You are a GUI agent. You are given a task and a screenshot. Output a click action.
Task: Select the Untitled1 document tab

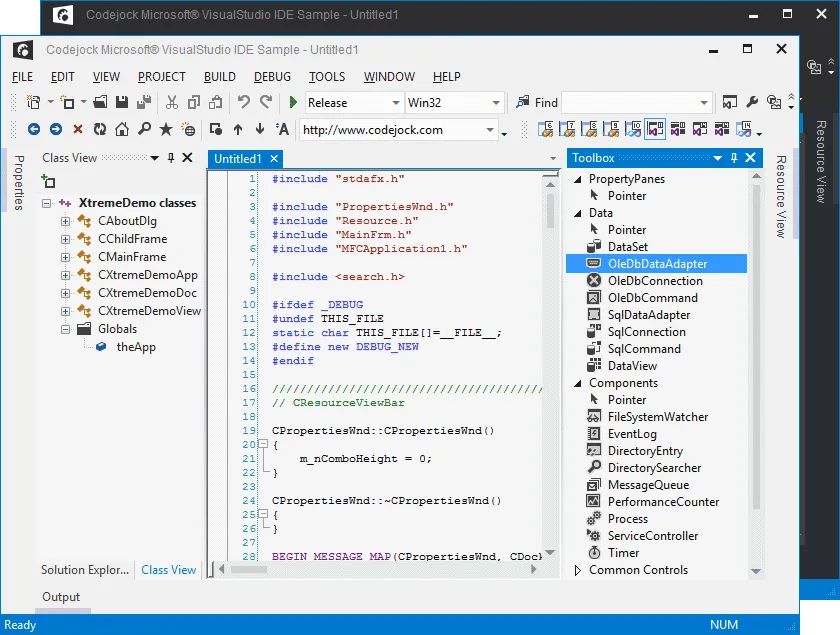237,159
